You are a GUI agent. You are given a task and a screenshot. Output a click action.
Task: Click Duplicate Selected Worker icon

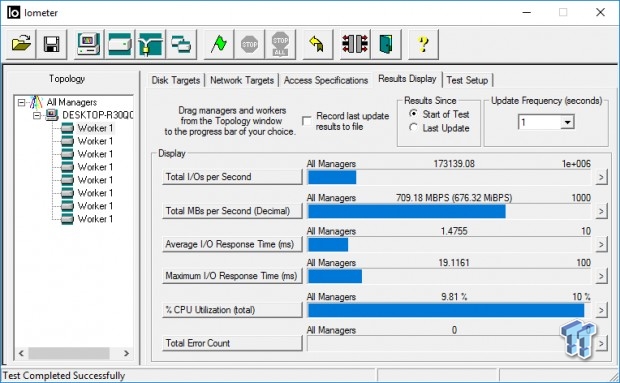[181, 44]
